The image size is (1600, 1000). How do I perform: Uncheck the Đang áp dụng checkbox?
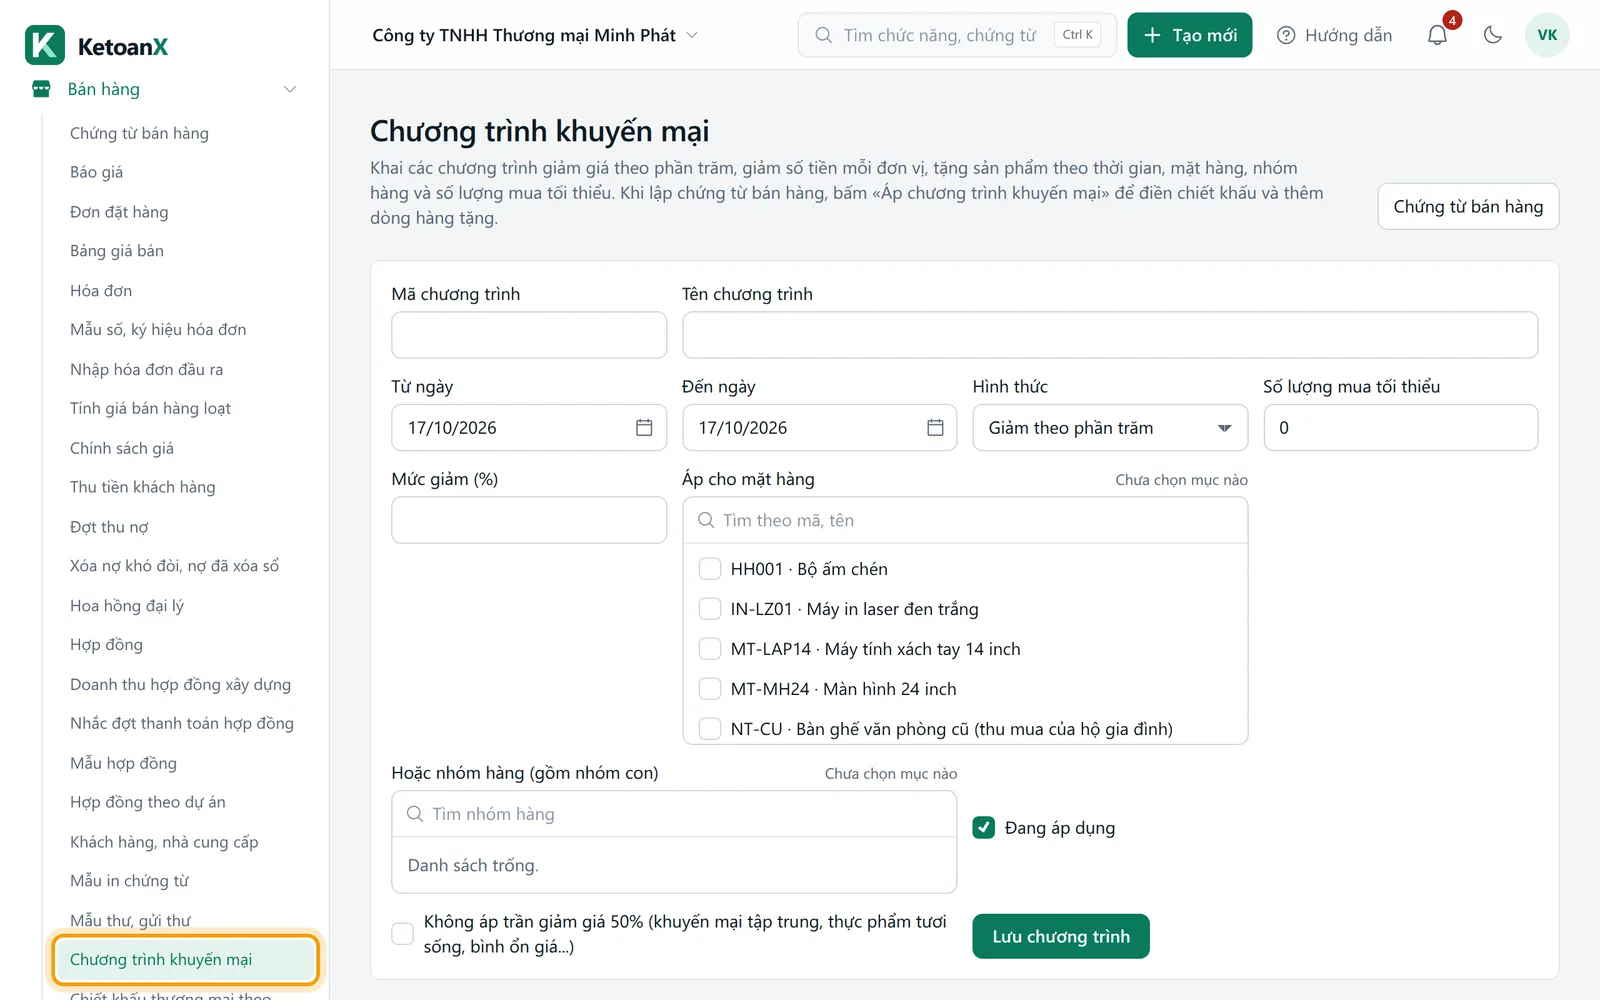pyautogui.click(x=984, y=828)
